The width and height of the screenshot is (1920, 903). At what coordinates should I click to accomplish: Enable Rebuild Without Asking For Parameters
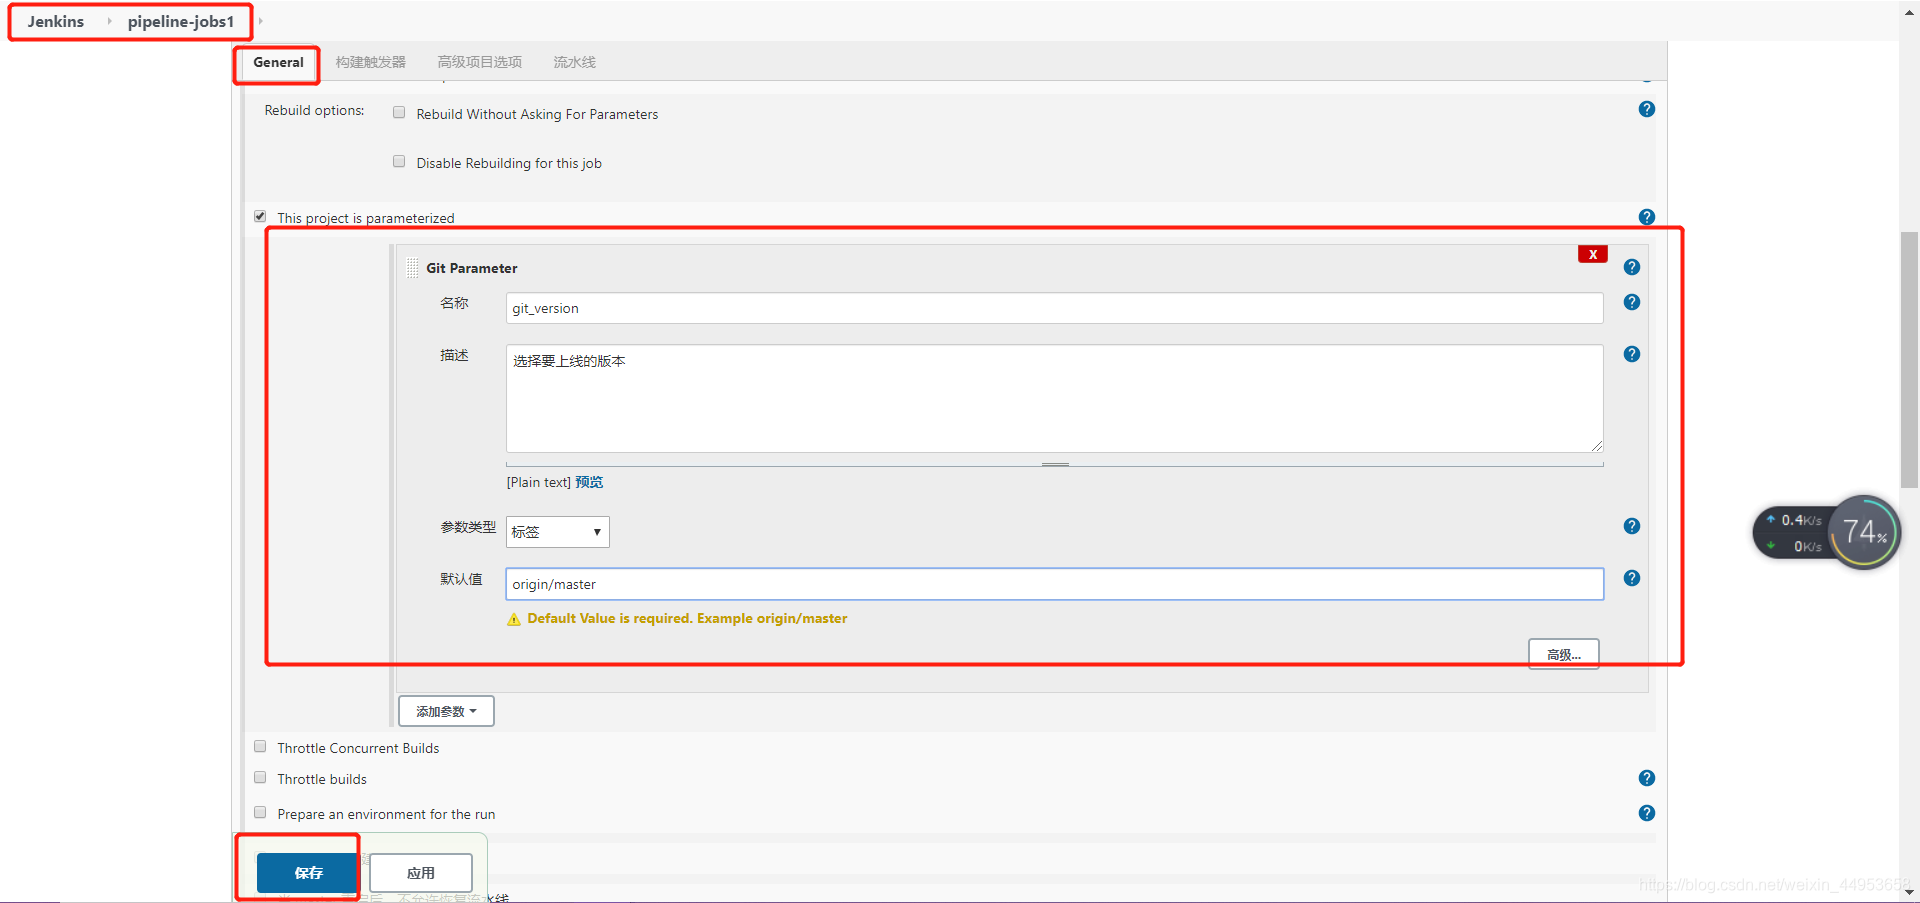point(399,112)
